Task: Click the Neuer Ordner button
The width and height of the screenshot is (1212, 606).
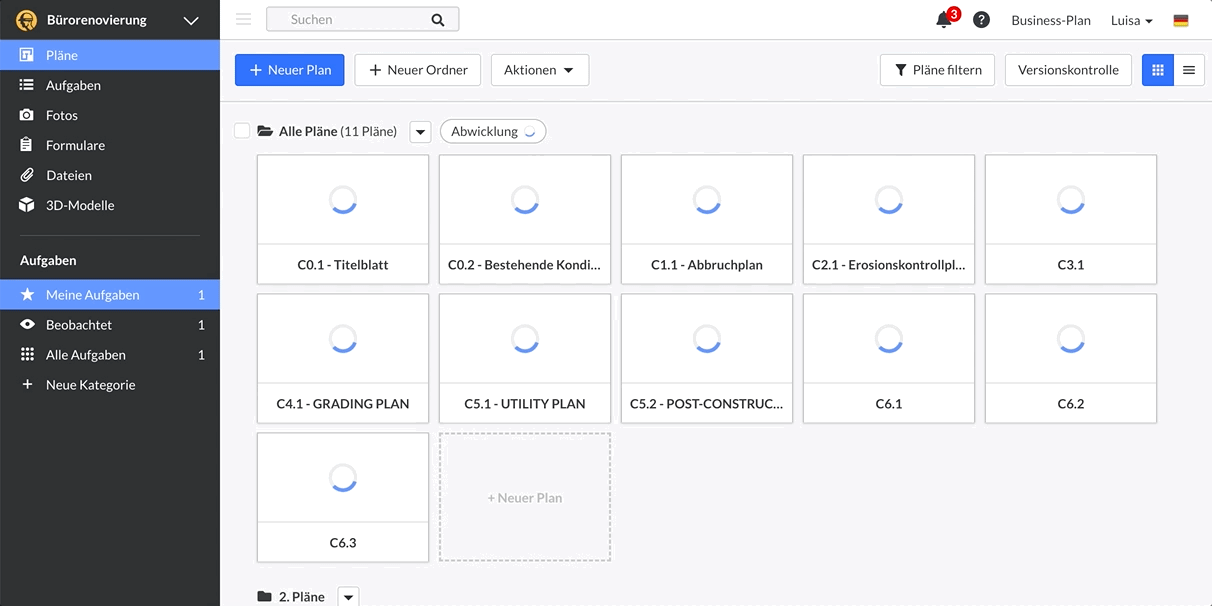Action: point(418,70)
